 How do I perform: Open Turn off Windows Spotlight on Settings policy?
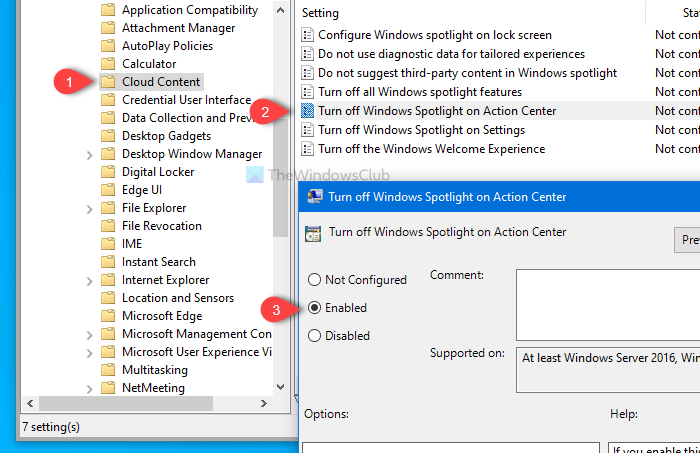[x=421, y=130]
